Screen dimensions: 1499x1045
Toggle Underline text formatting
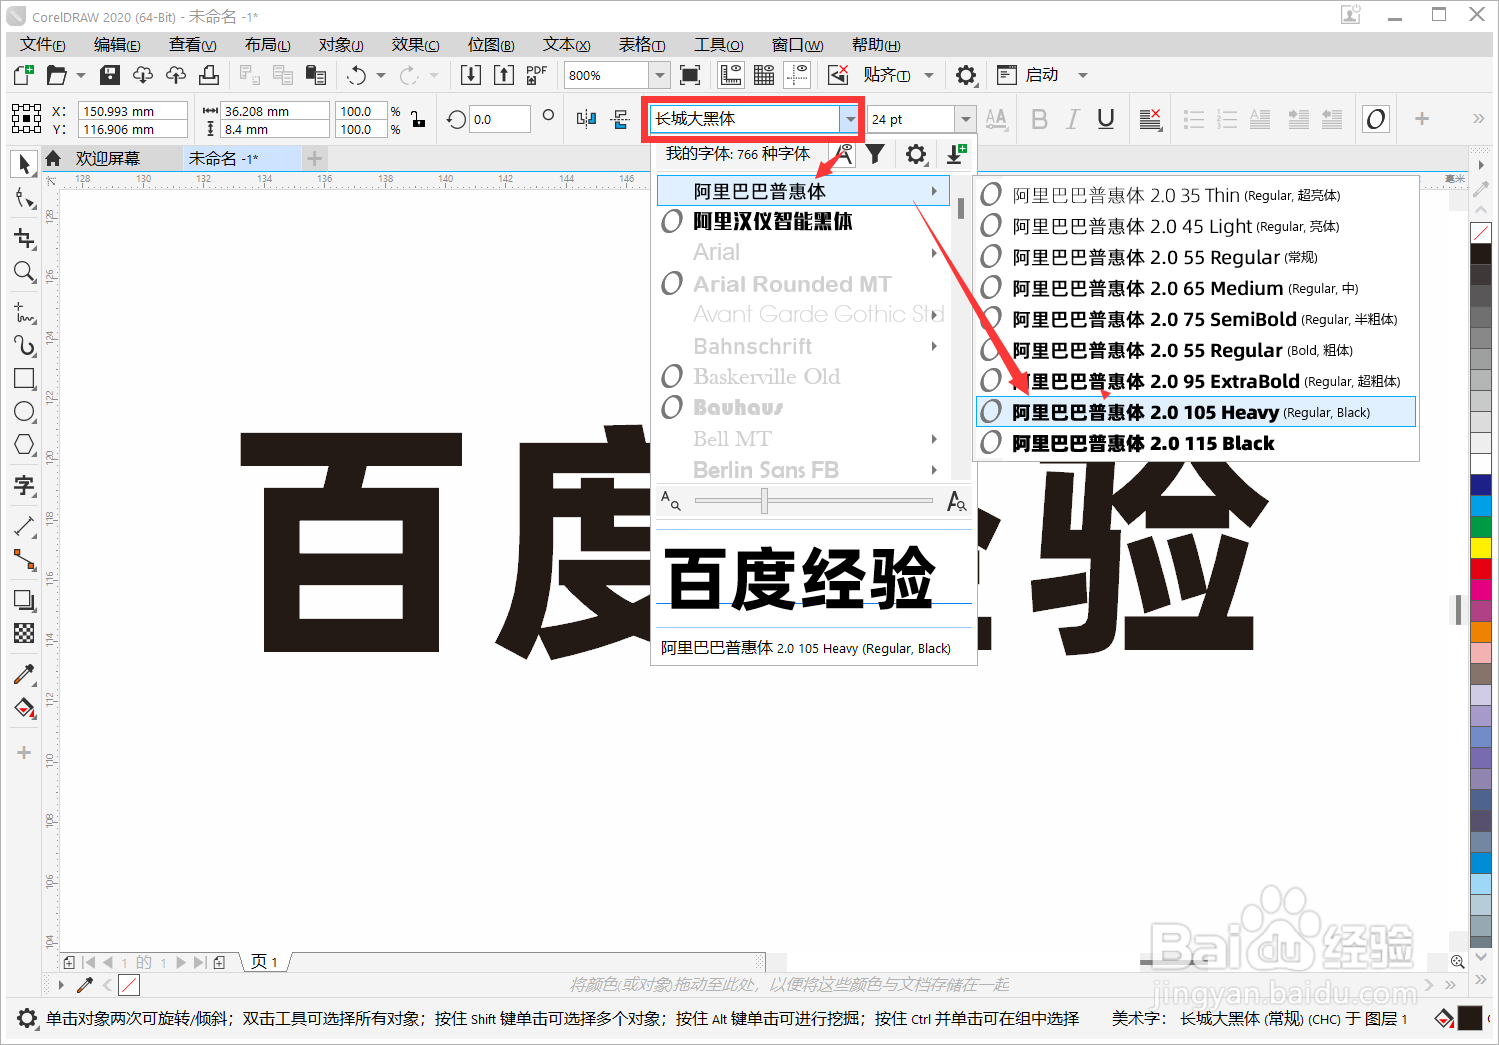coord(1106,119)
